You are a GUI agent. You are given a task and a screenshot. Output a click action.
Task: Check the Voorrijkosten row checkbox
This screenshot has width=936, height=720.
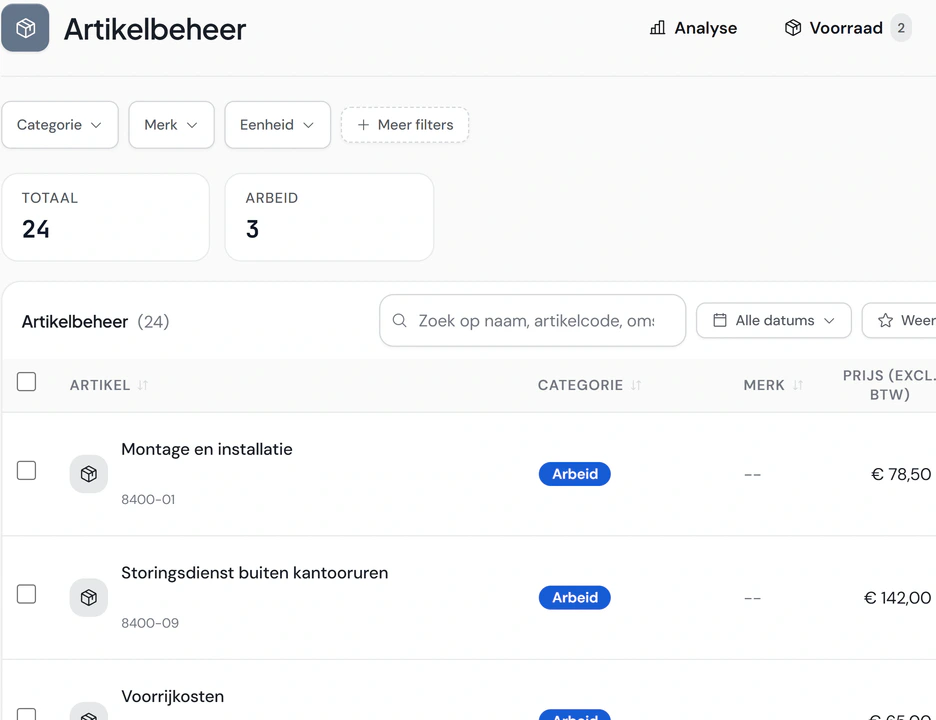click(x=26, y=714)
